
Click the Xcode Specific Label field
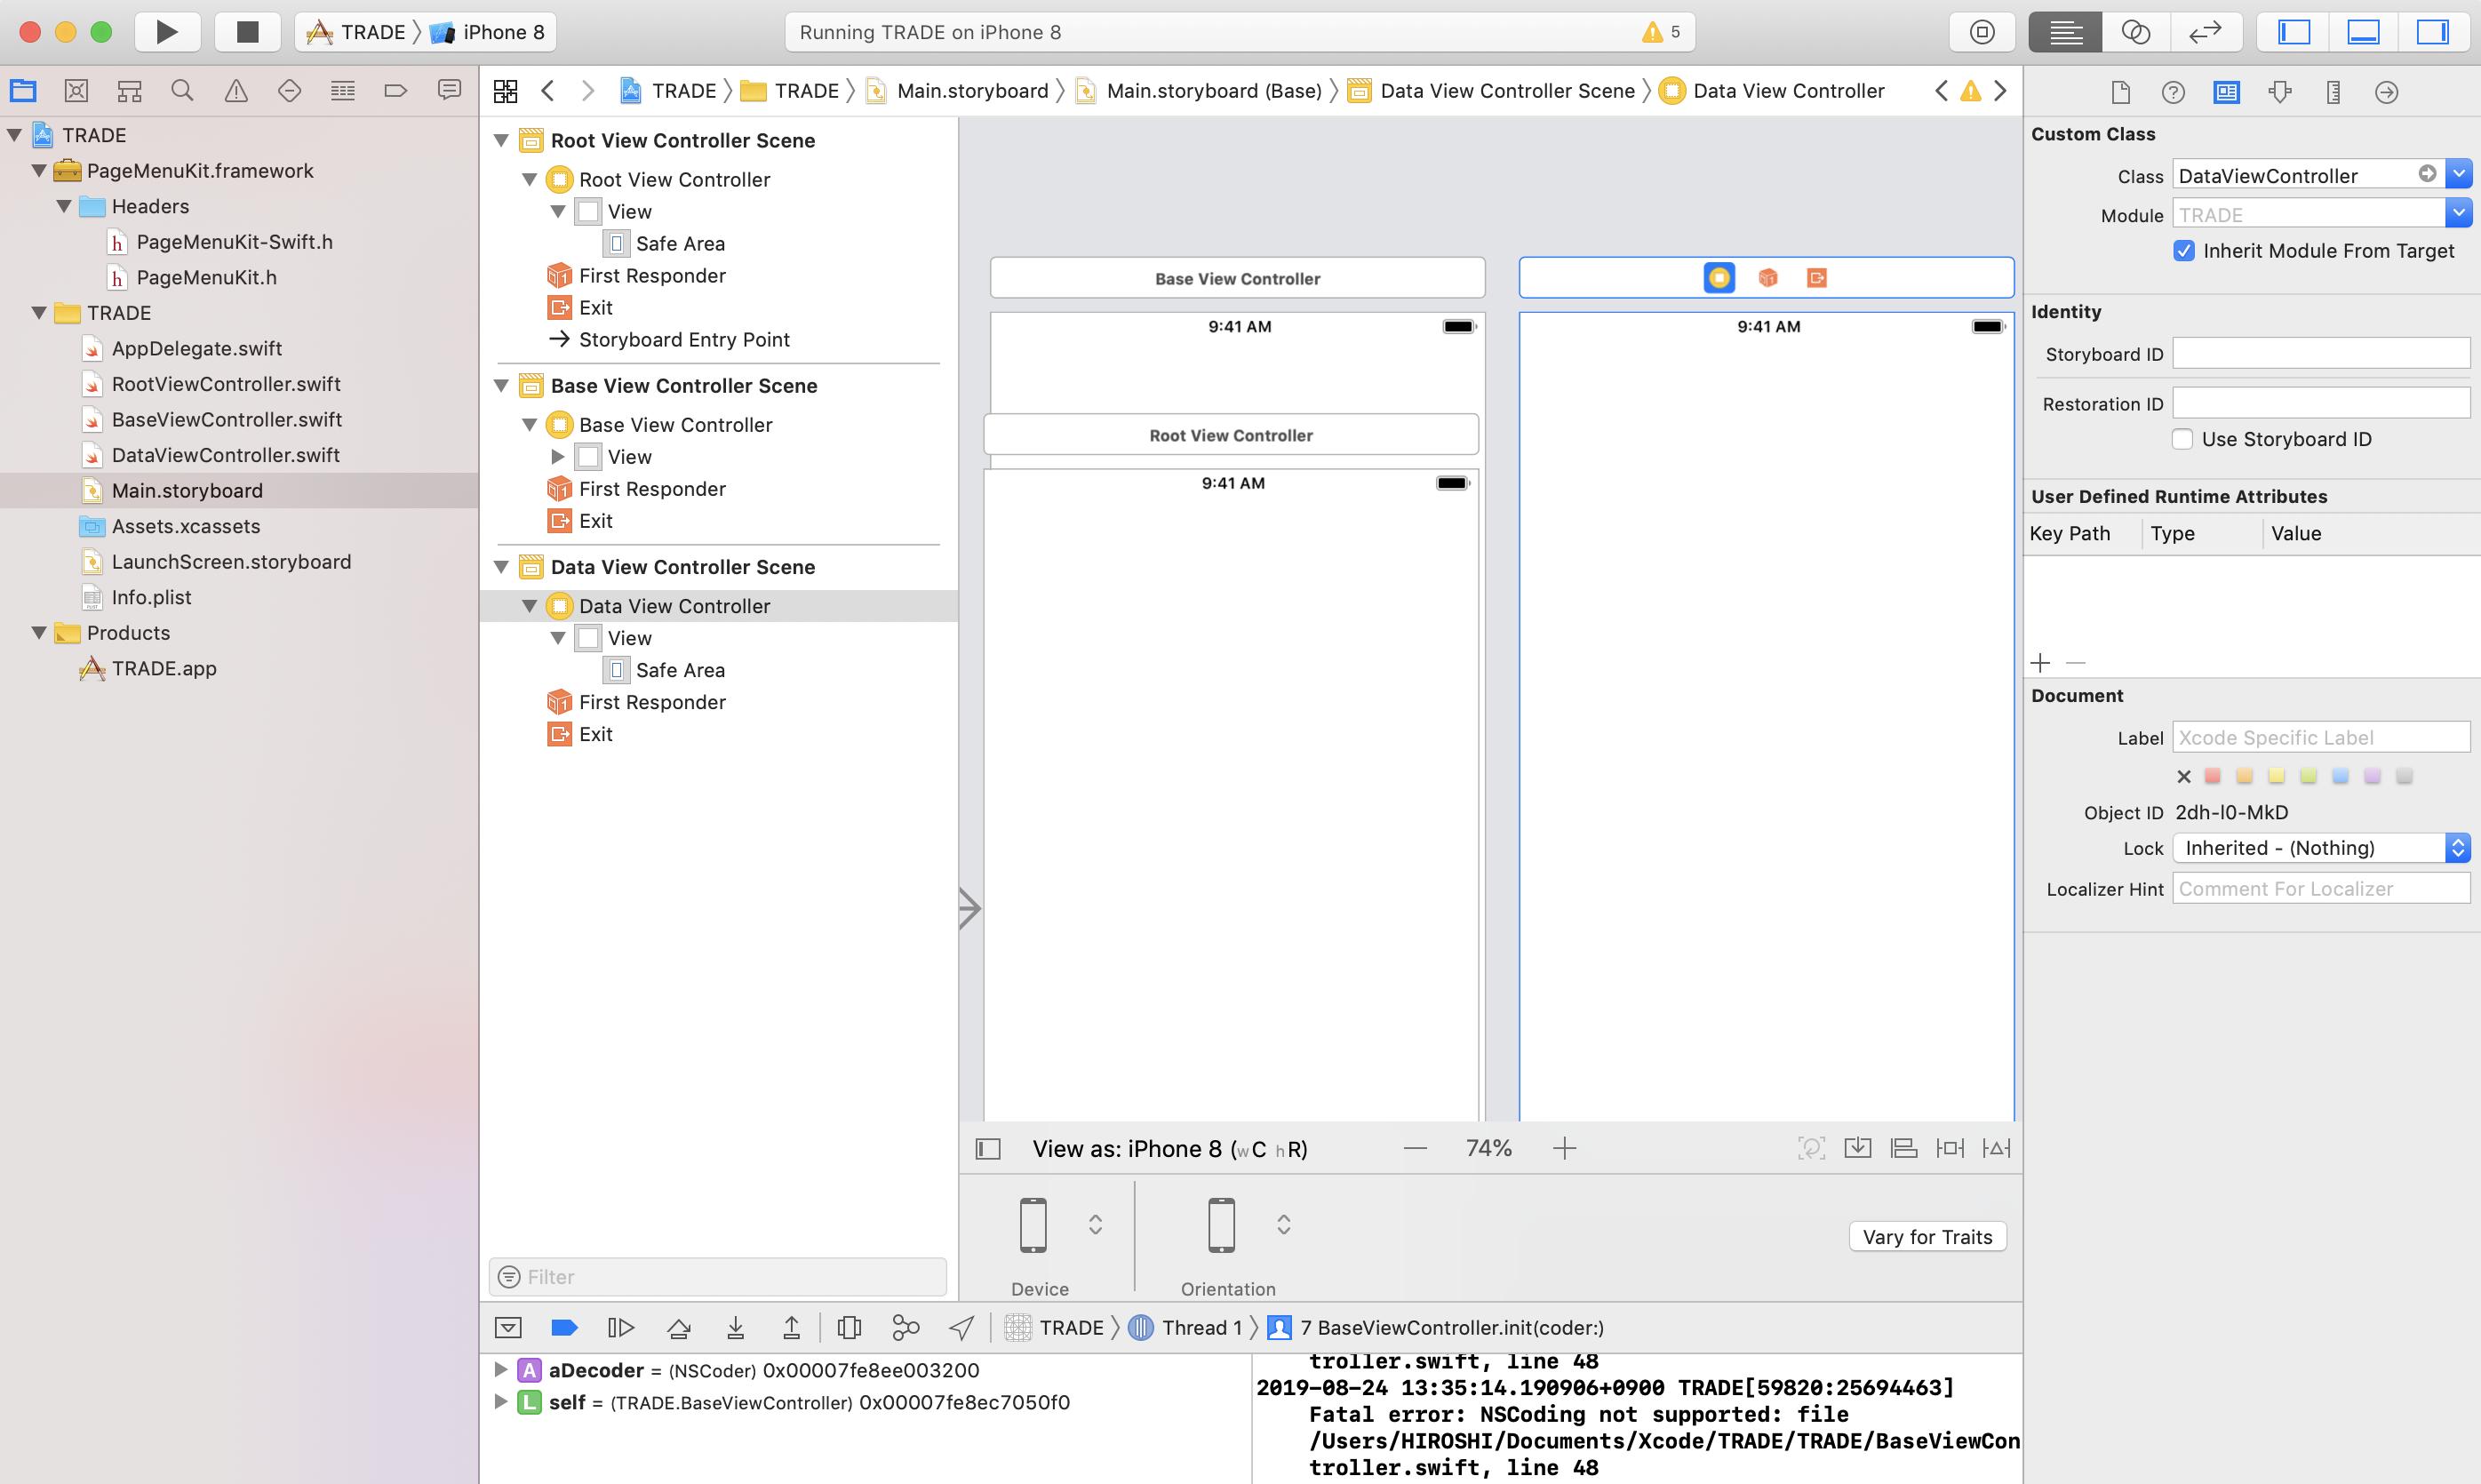(2321, 737)
